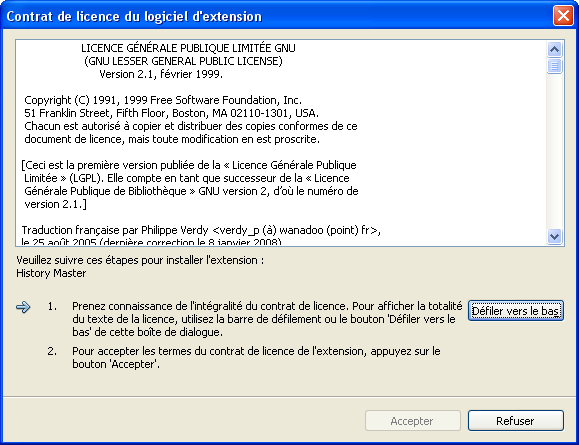The height and width of the screenshot is (445, 579).
Task: Click the 'Traduction française par Philippe Verdy' line
Action: pyautogui.click(x=201, y=230)
